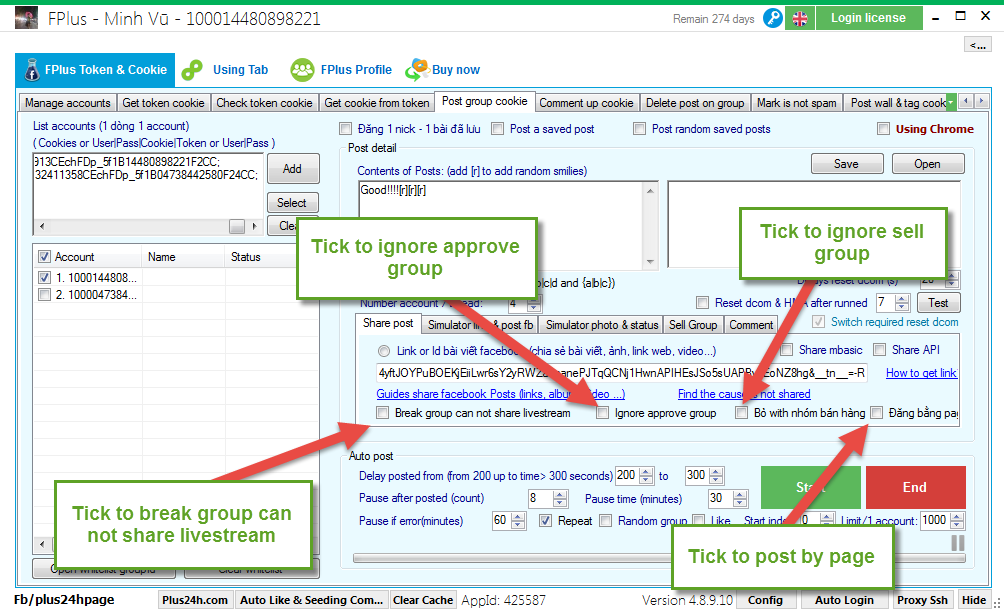The height and width of the screenshot is (612, 1004).
Task: Tick the 'Bỏ with nhóm bán hàng' checkbox
Action: [x=741, y=413]
